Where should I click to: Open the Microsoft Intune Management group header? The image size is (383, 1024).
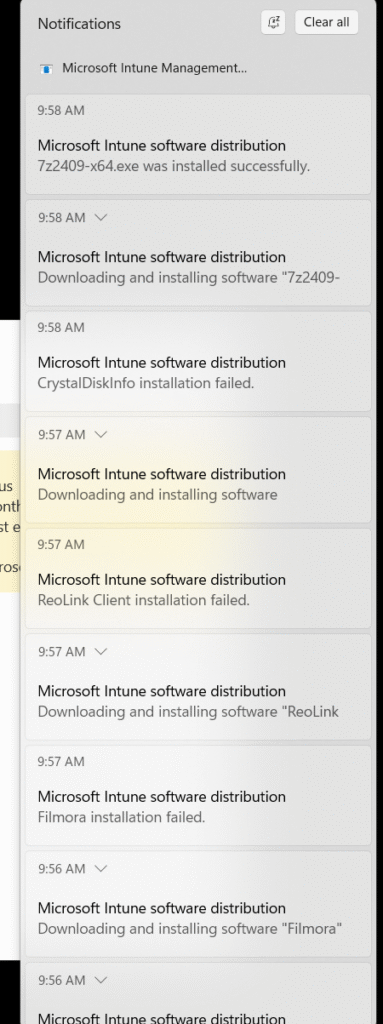click(x=142, y=68)
